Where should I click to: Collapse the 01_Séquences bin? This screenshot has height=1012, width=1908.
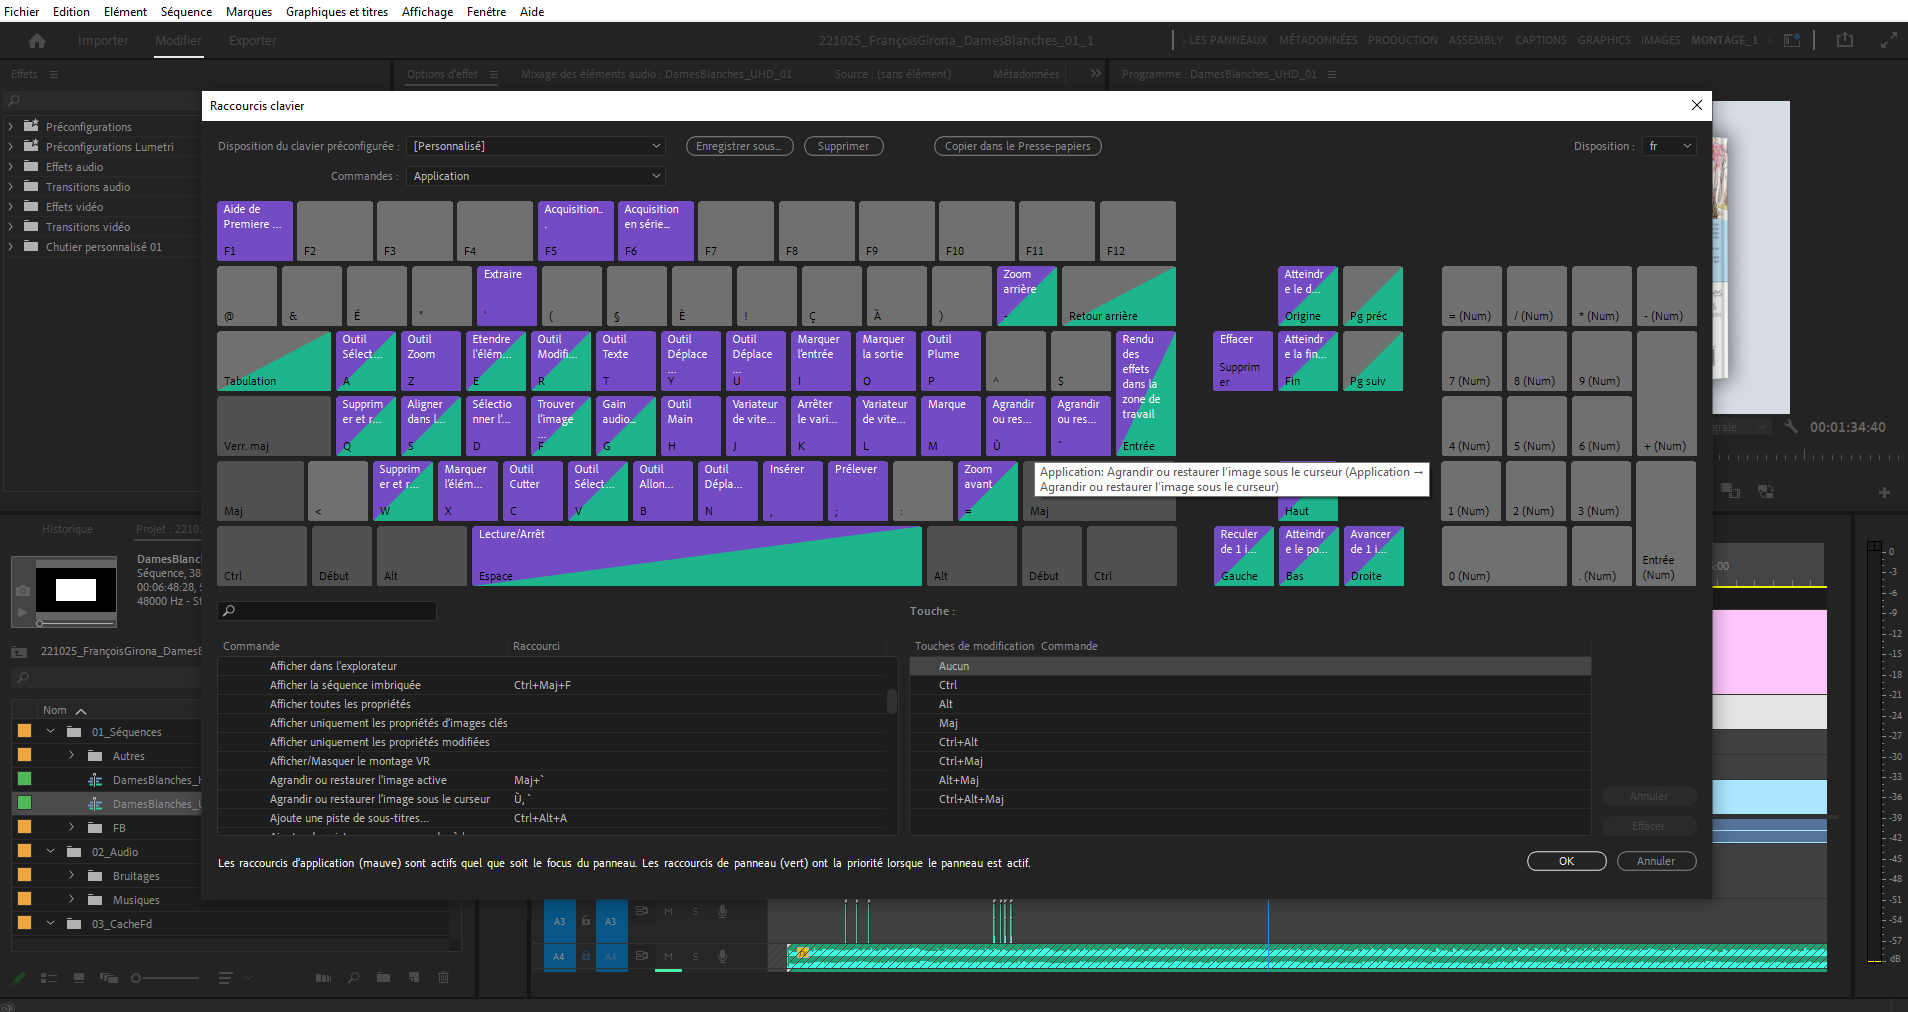(x=50, y=732)
